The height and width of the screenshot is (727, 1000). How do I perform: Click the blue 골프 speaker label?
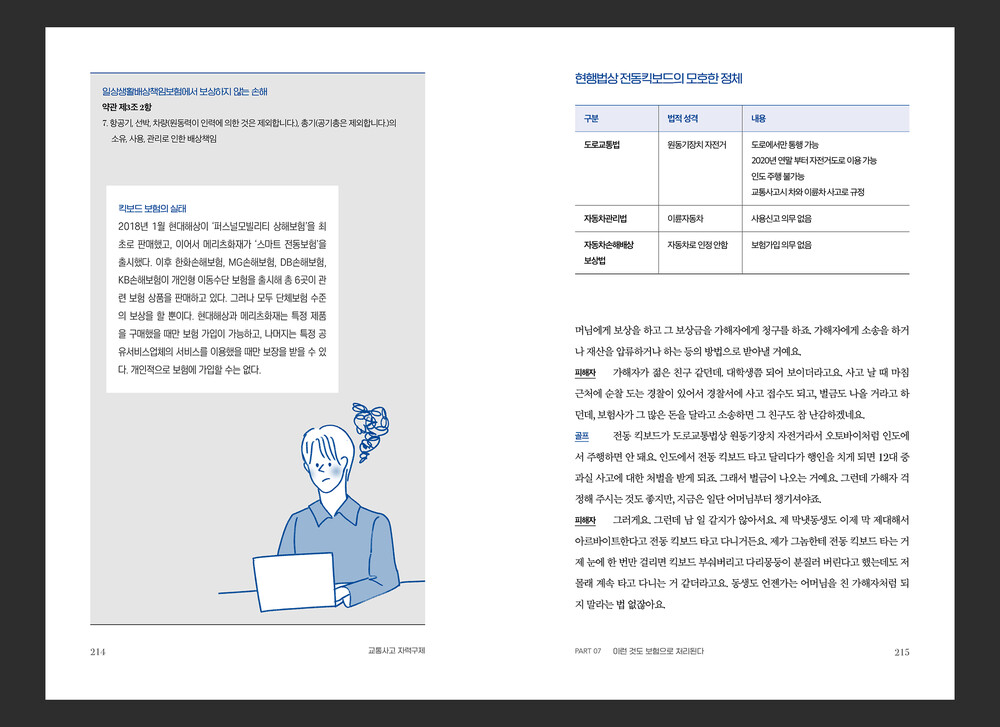(582, 436)
